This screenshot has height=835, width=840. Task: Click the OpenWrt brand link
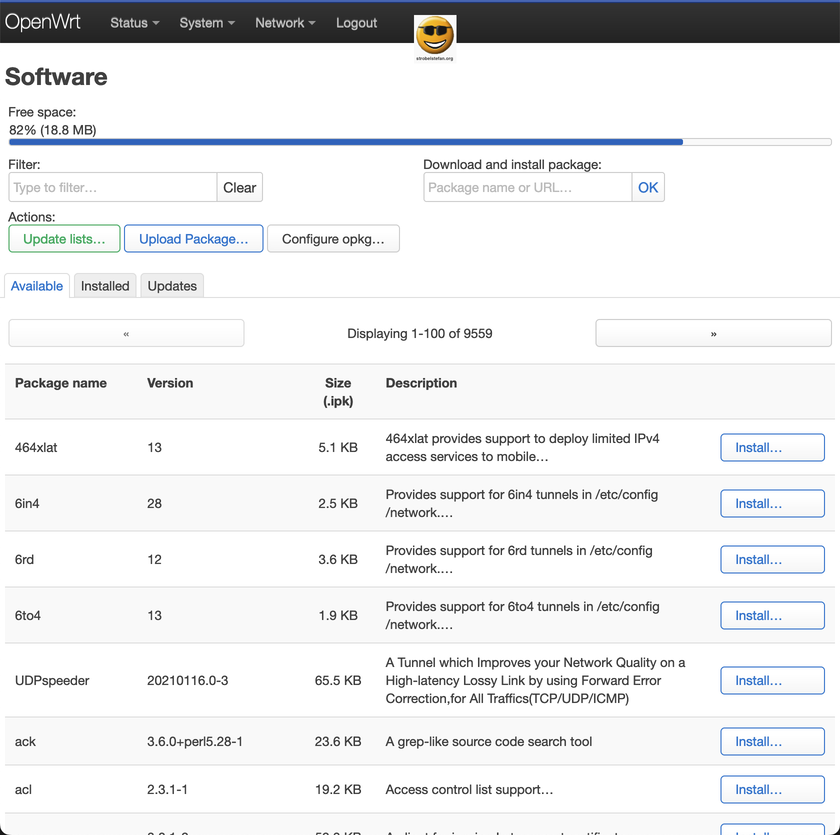point(43,22)
